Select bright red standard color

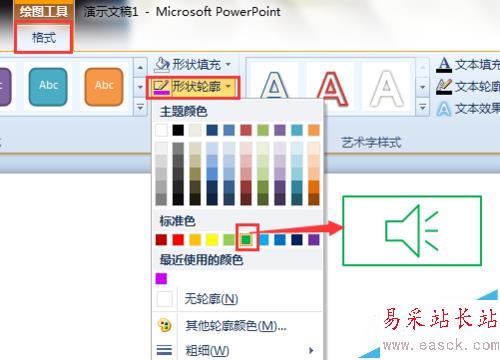click(x=178, y=240)
